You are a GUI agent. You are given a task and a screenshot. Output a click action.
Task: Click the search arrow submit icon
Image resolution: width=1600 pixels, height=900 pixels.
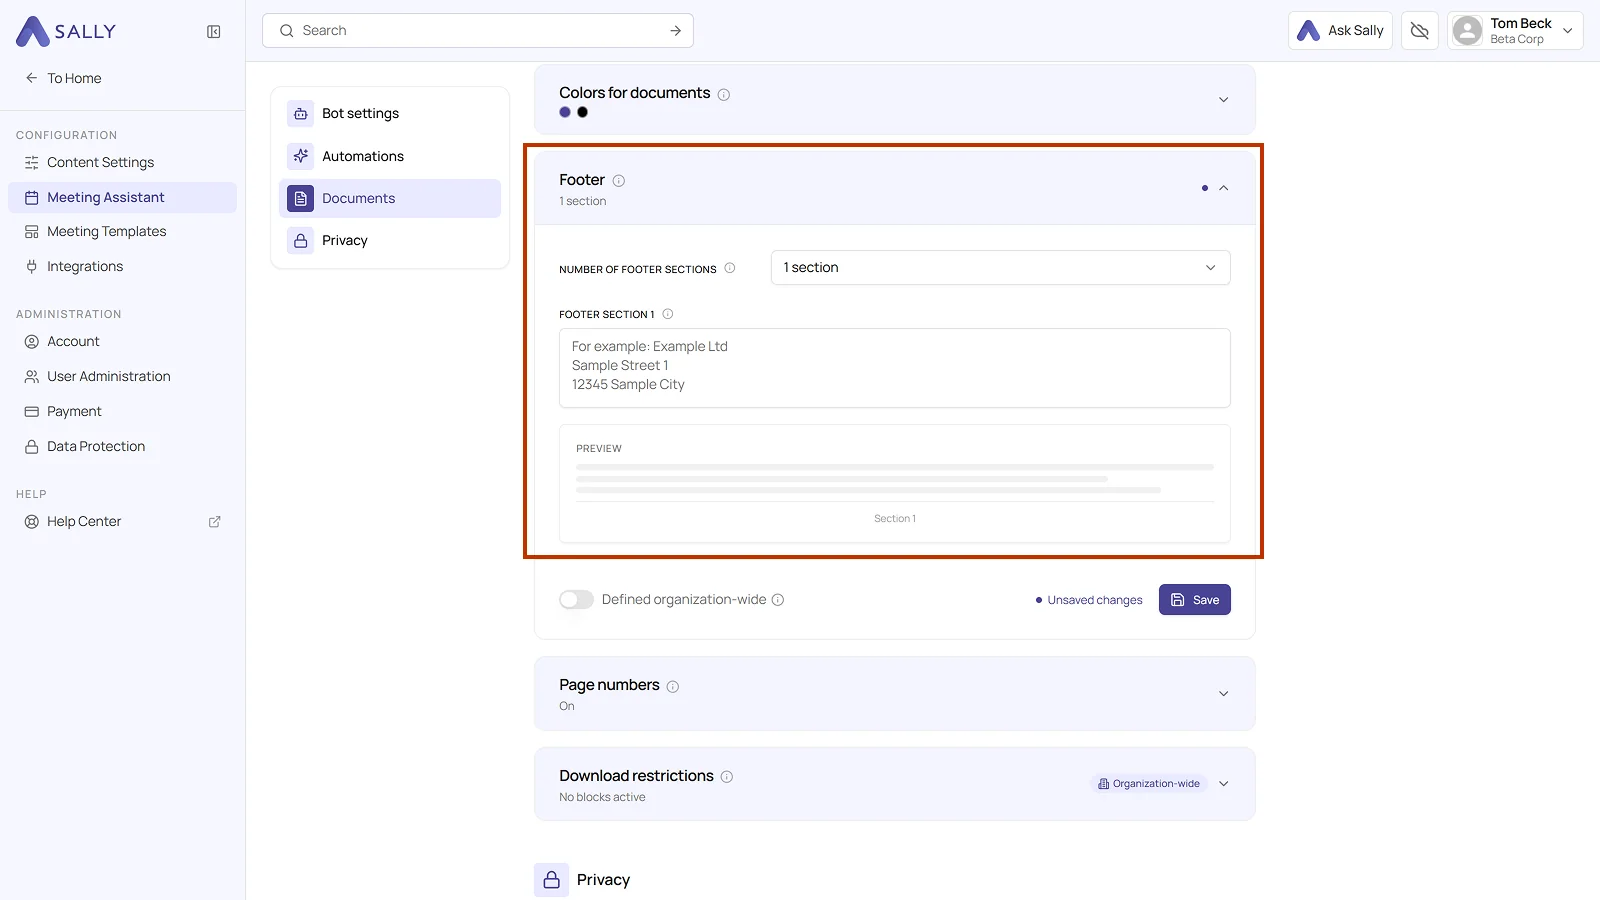point(676,31)
